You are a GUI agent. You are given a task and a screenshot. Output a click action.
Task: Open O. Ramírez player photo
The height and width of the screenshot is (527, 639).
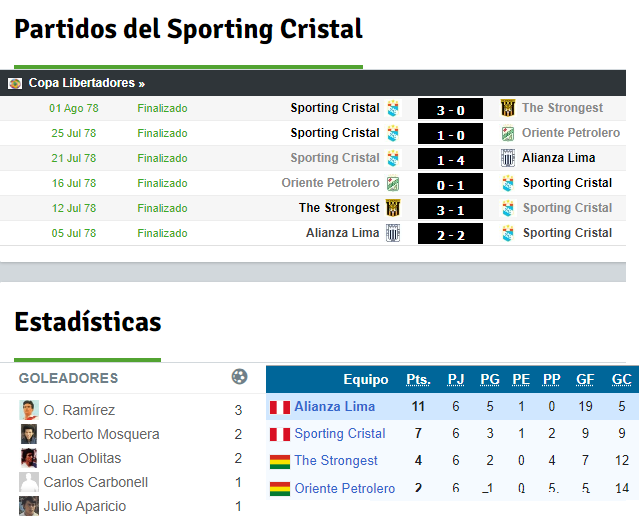point(29,410)
